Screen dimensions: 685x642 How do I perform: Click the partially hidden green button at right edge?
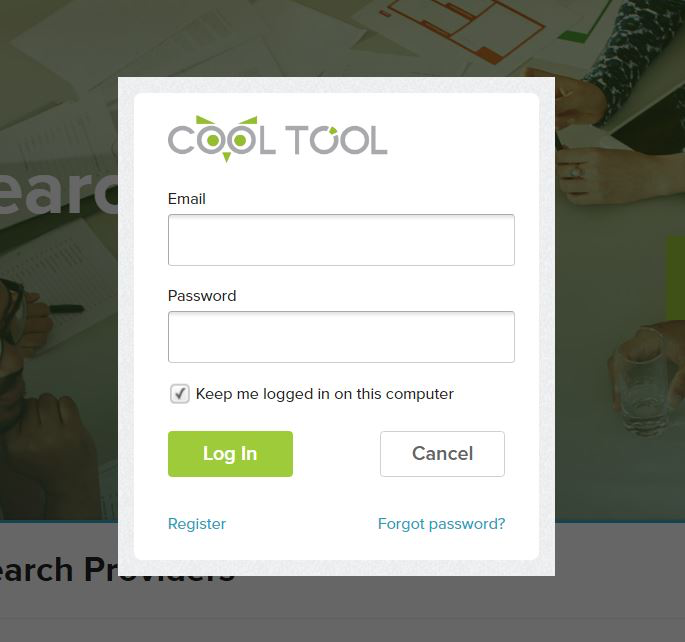675,279
